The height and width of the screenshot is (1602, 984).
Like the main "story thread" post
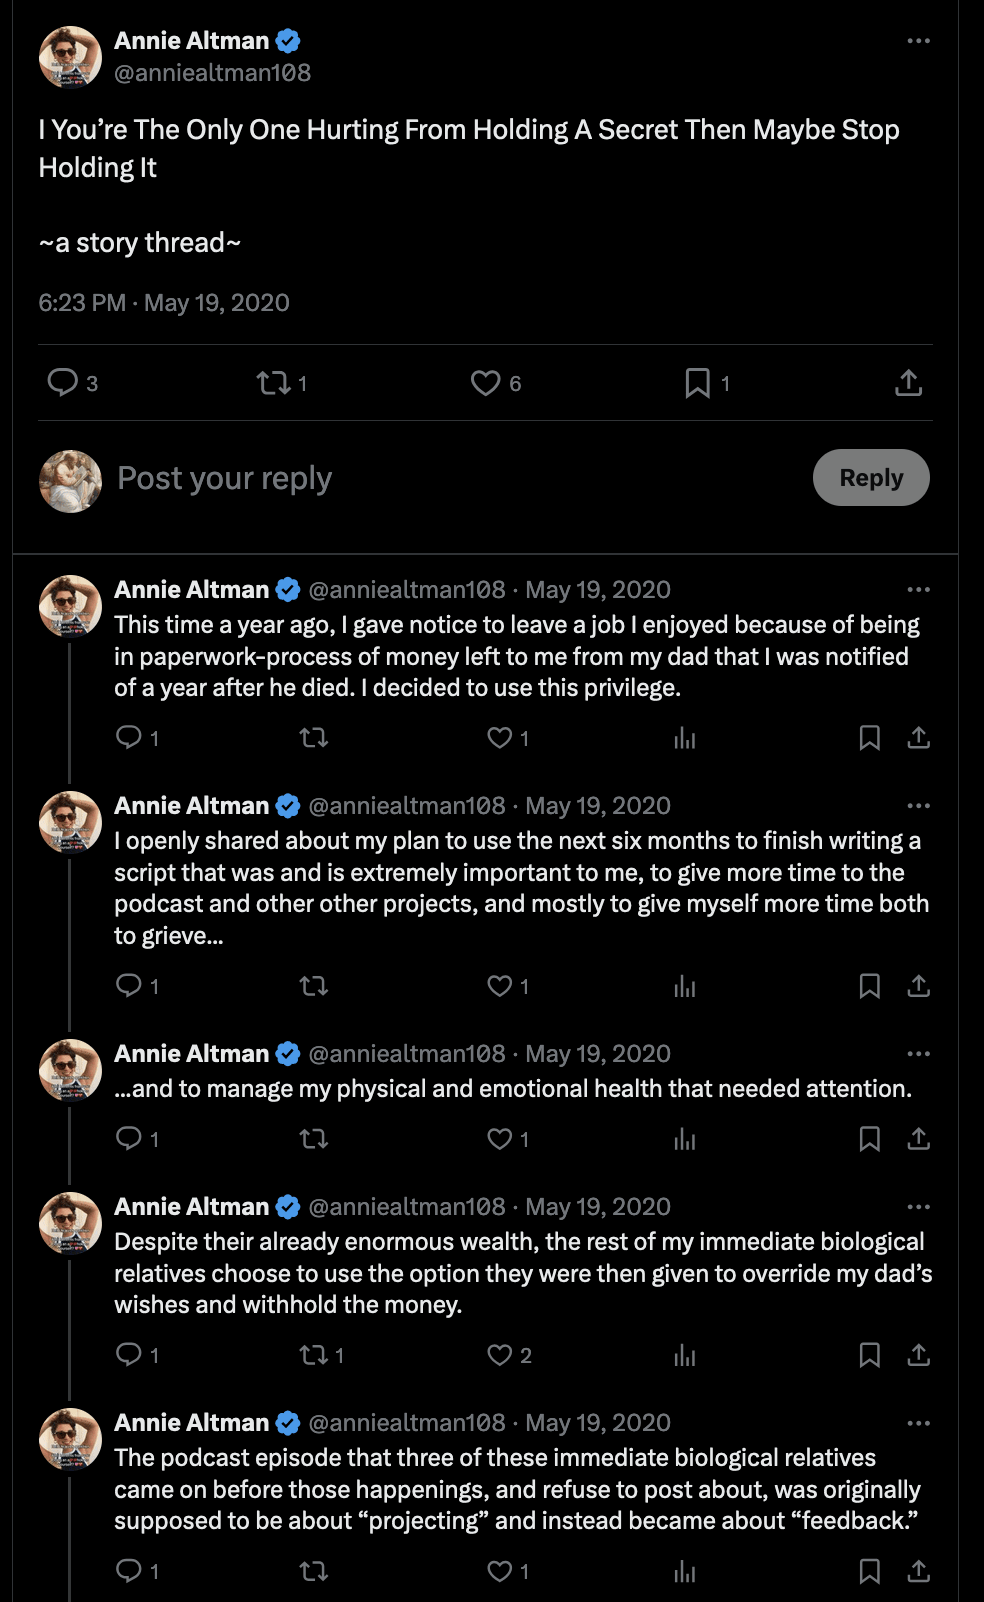486,383
